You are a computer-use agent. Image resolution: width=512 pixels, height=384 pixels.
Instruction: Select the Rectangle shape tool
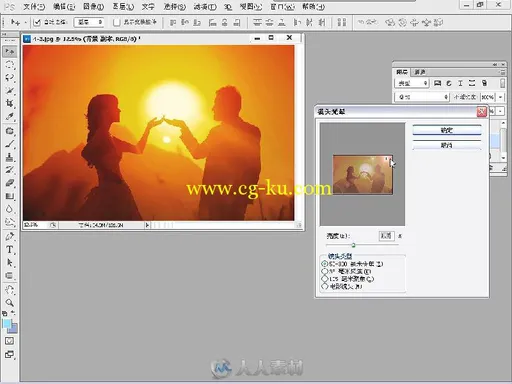click(9, 276)
